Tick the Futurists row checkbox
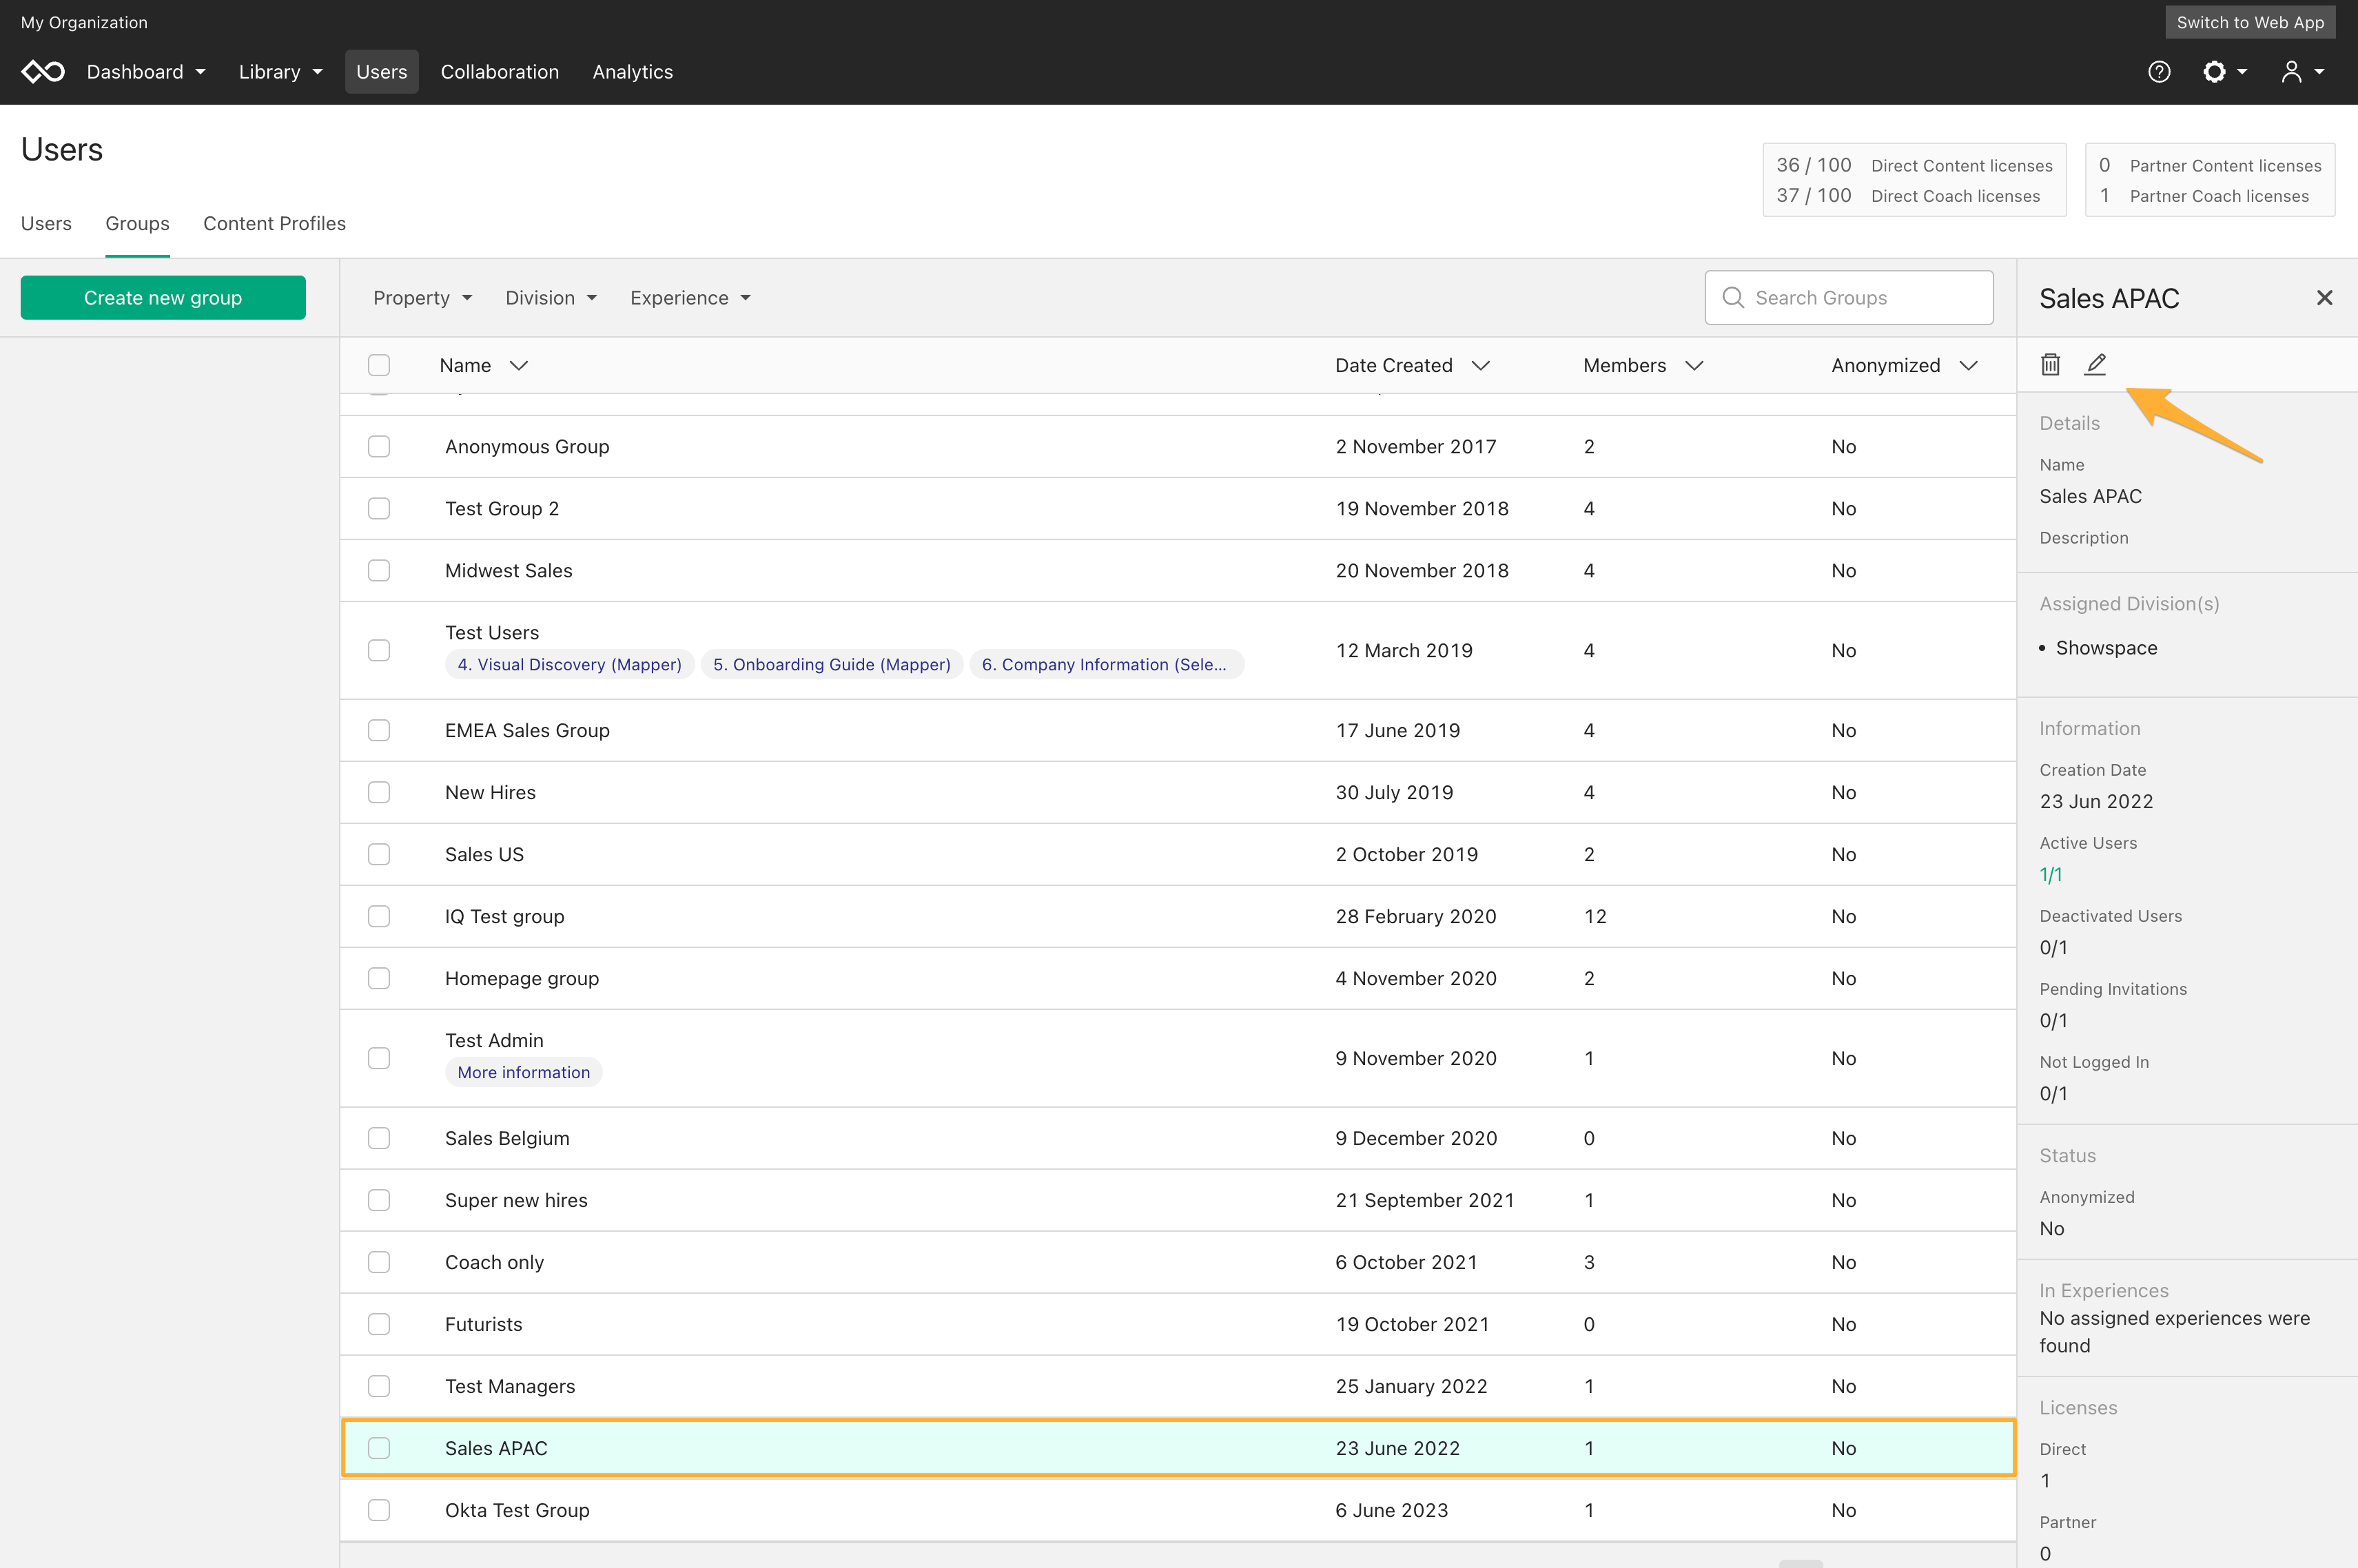 click(379, 1324)
